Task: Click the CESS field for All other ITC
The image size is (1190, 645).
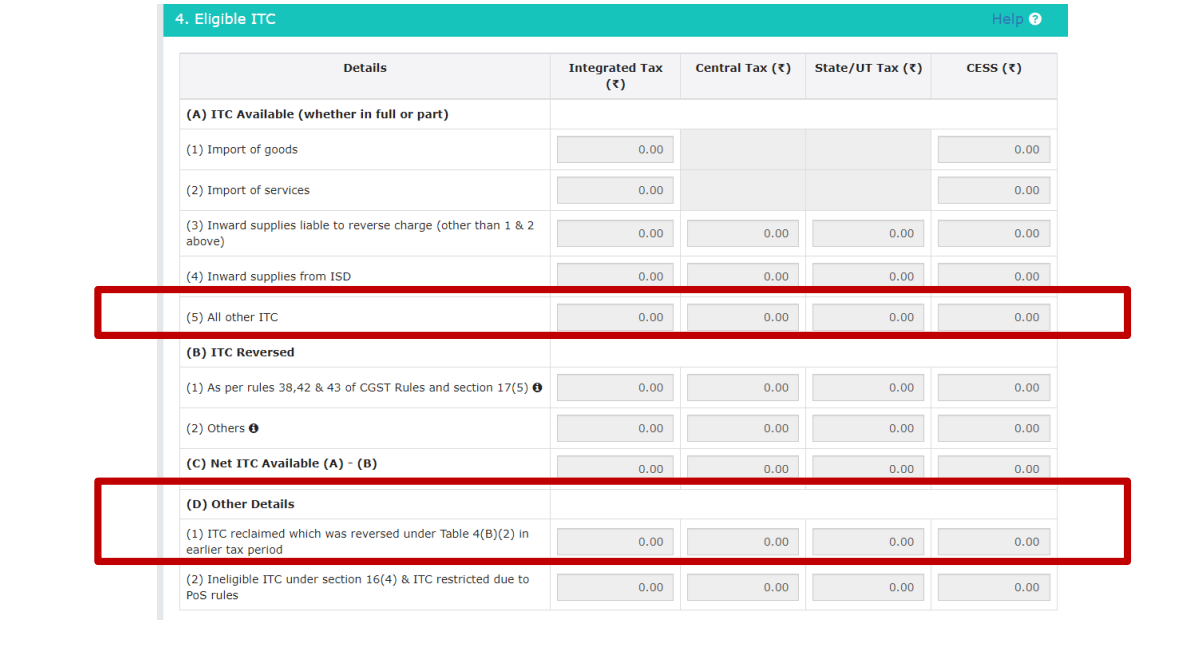Action: [993, 316]
